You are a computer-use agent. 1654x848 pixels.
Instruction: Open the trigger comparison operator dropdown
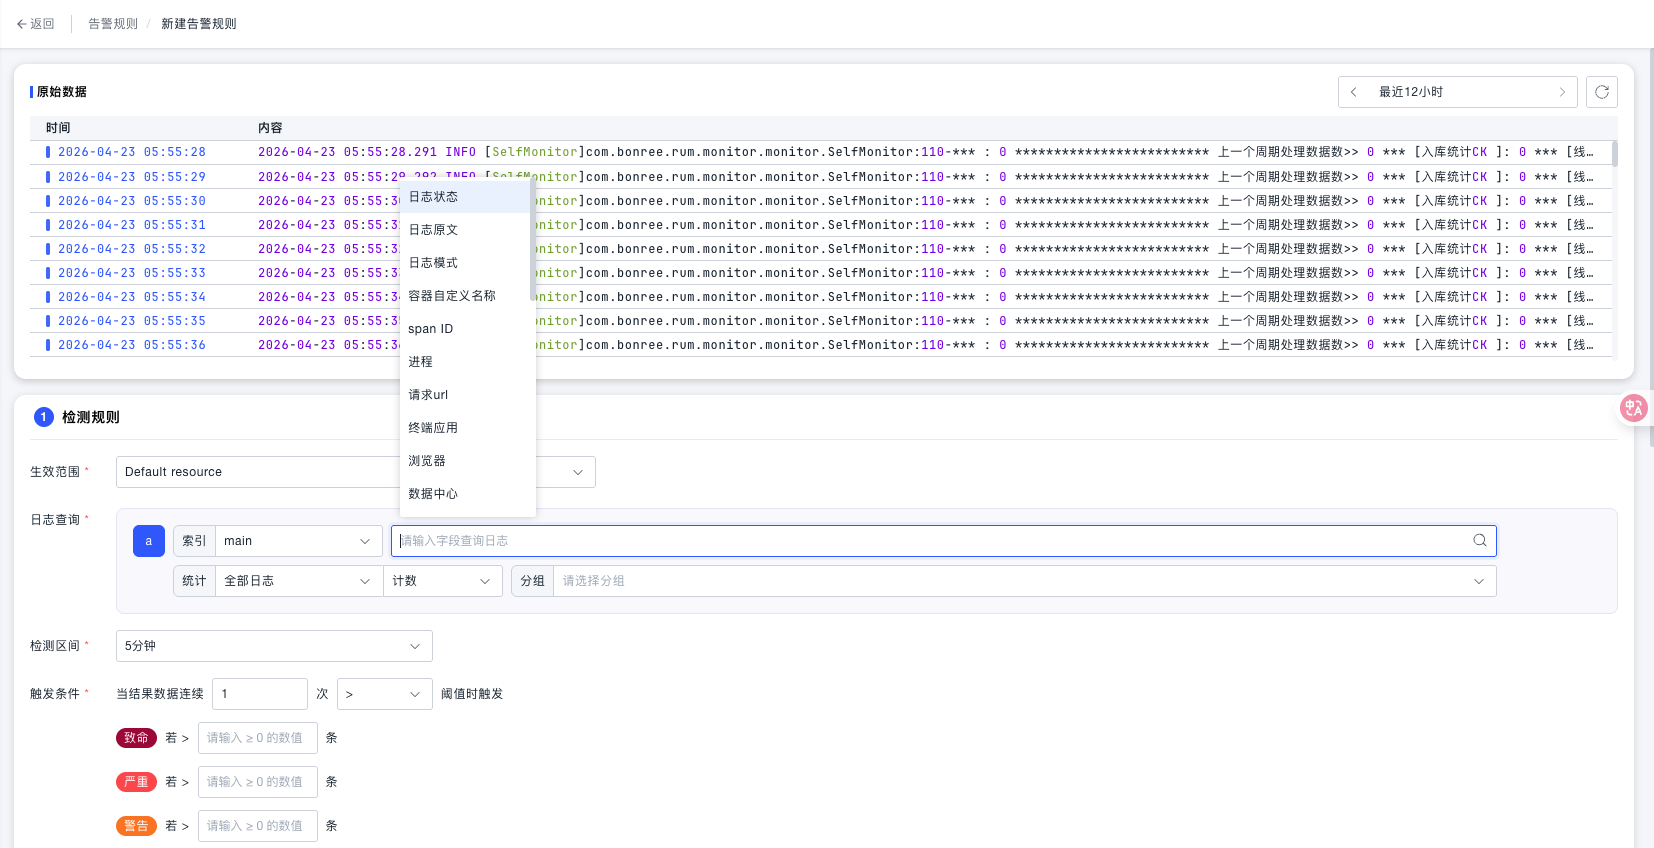[x=385, y=694]
